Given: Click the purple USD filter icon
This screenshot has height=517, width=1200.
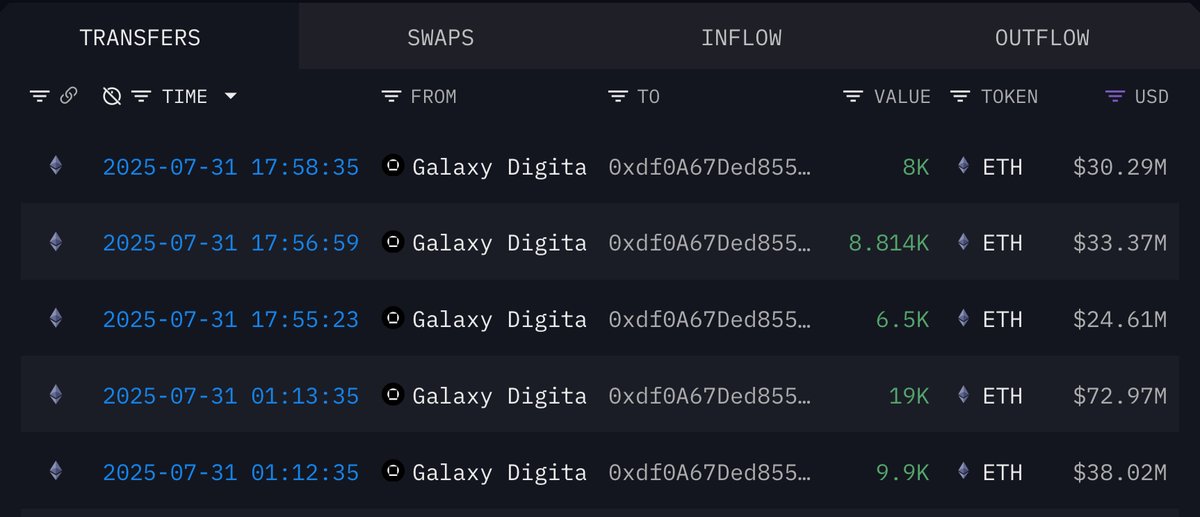Looking at the screenshot, I should [x=1115, y=96].
